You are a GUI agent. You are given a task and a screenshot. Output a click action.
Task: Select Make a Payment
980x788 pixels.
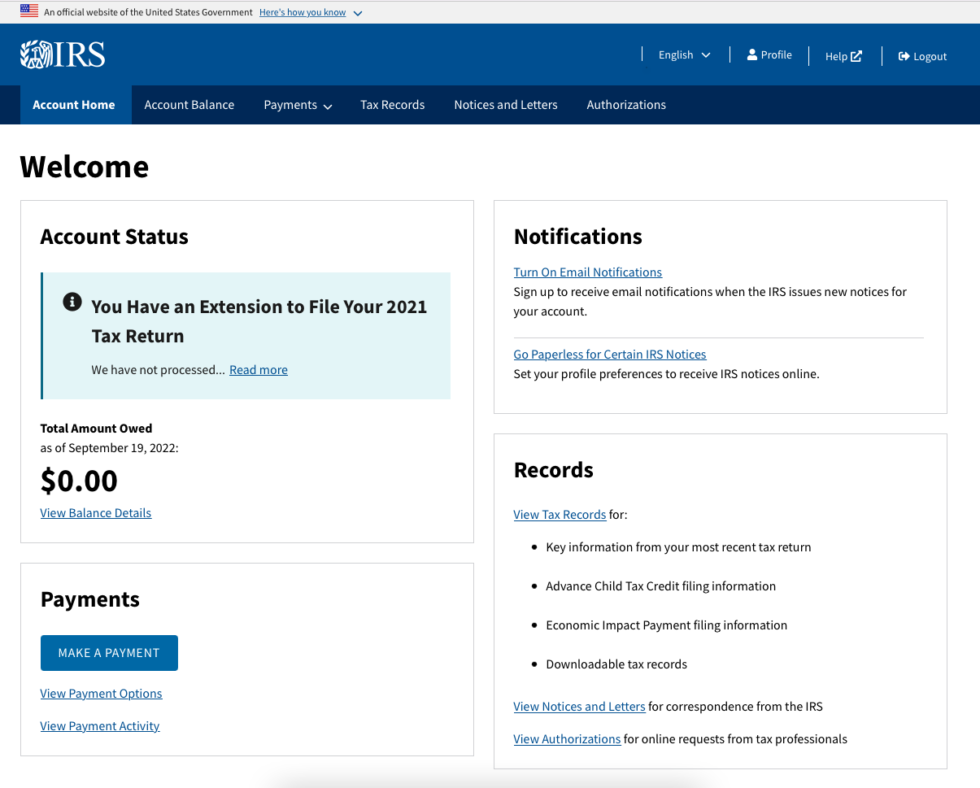(109, 652)
